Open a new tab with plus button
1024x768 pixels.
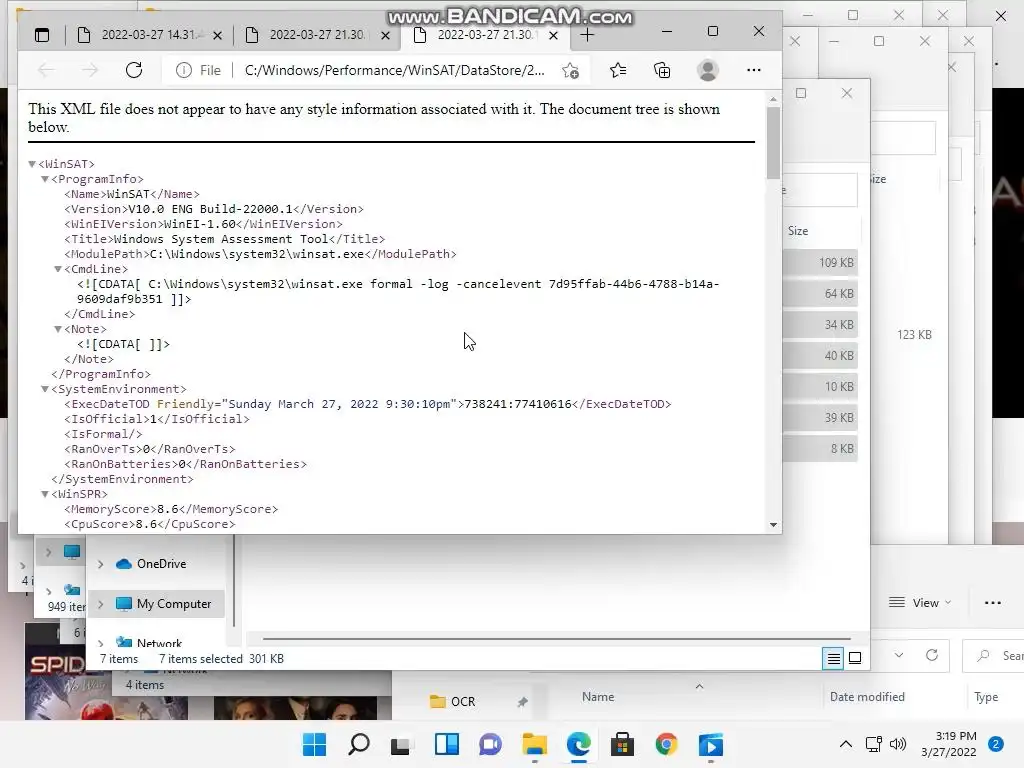coord(587,35)
